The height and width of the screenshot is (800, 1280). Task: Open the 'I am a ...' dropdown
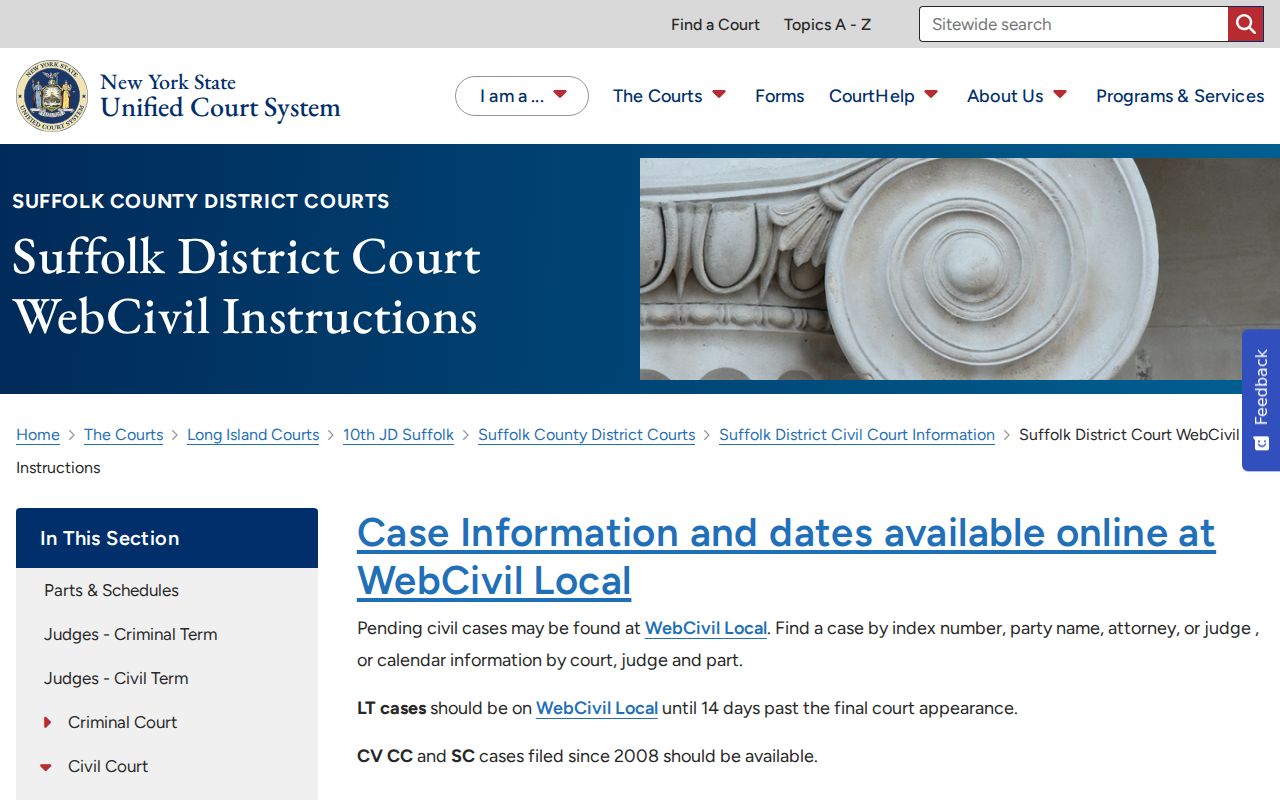pyautogui.click(x=522, y=96)
